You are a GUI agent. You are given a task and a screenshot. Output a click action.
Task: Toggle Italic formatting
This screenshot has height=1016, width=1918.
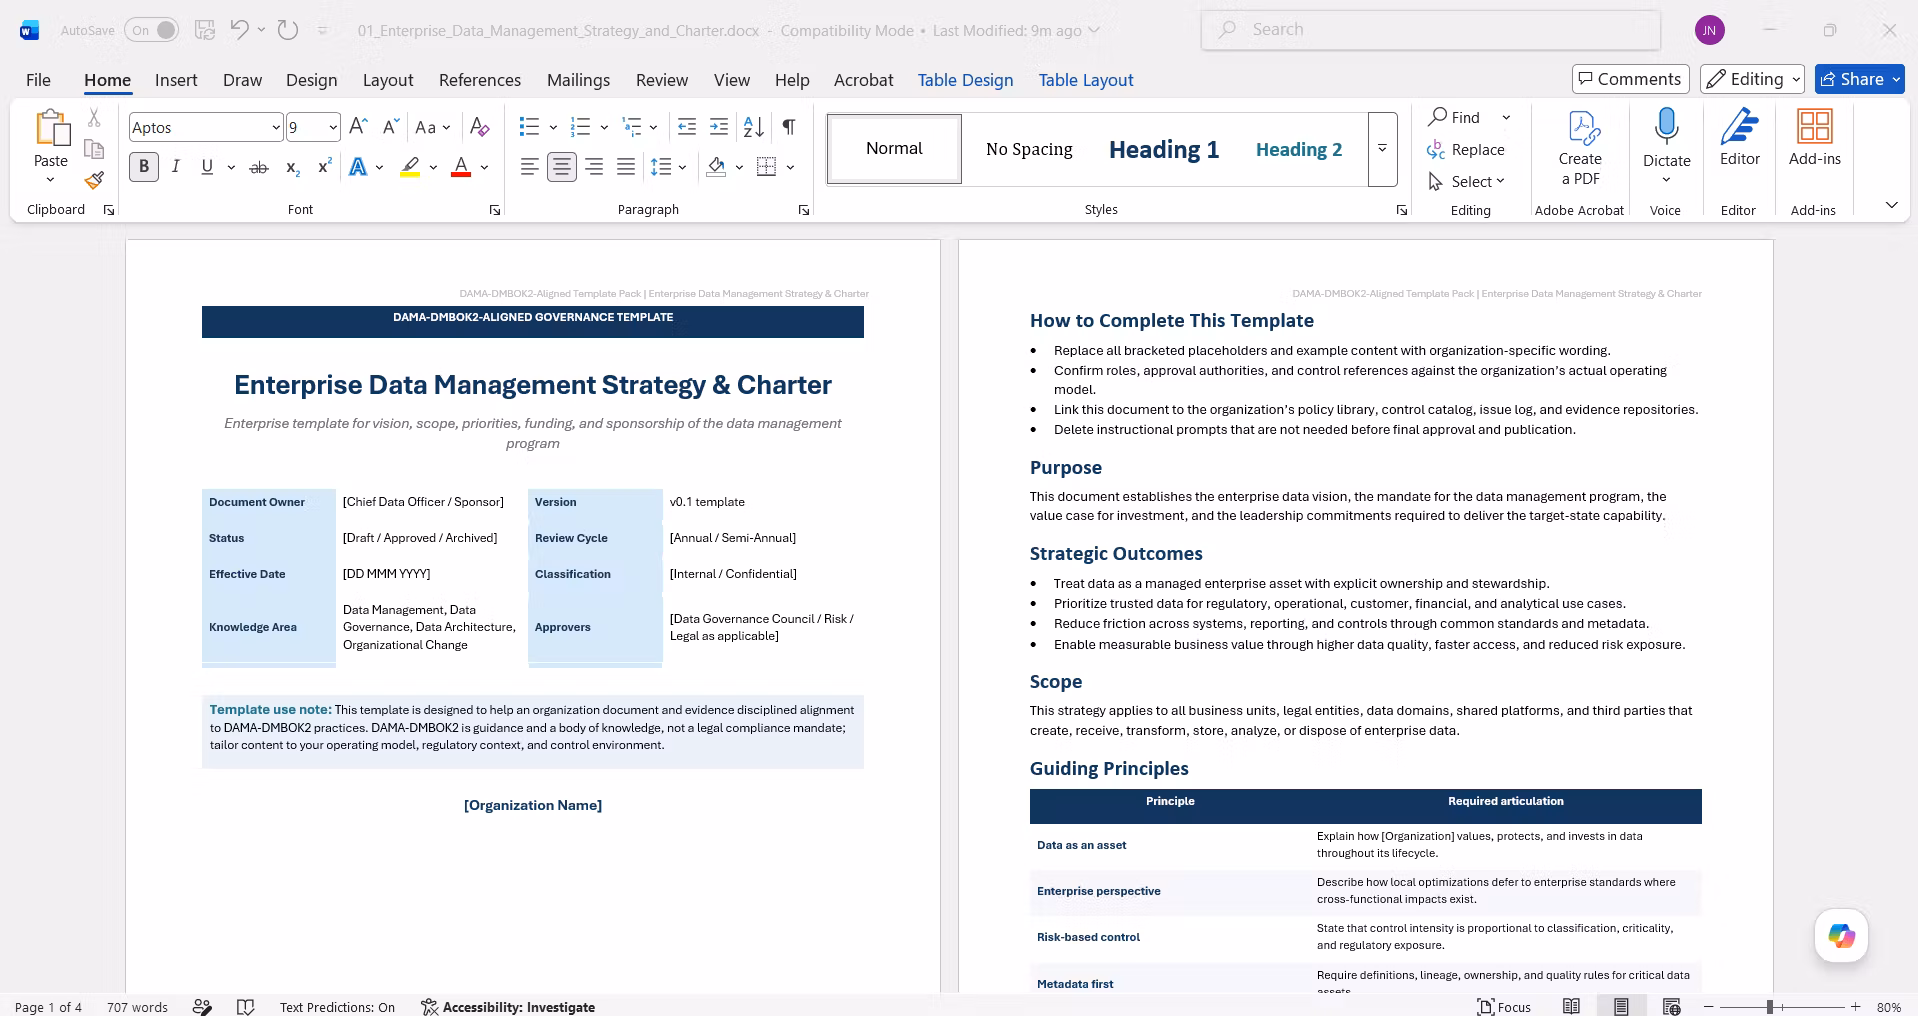click(x=176, y=167)
